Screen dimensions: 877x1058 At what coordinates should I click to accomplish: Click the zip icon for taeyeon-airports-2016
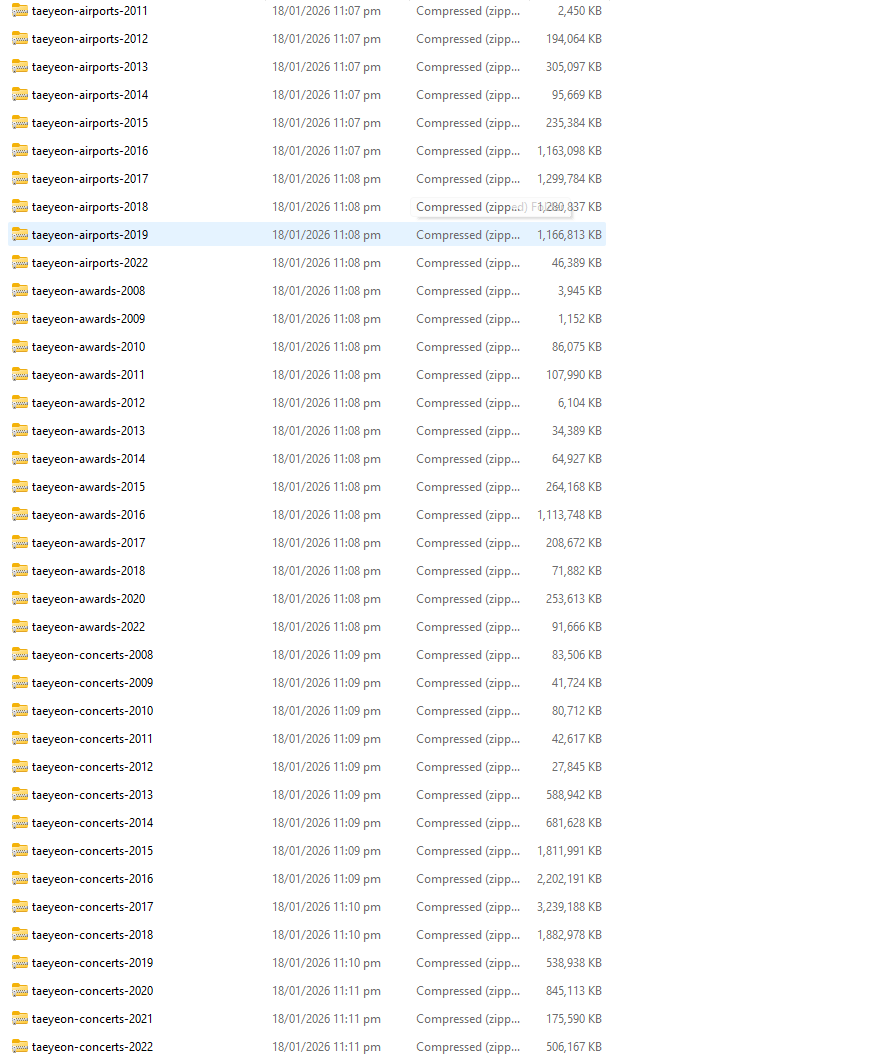coord(20,151)
